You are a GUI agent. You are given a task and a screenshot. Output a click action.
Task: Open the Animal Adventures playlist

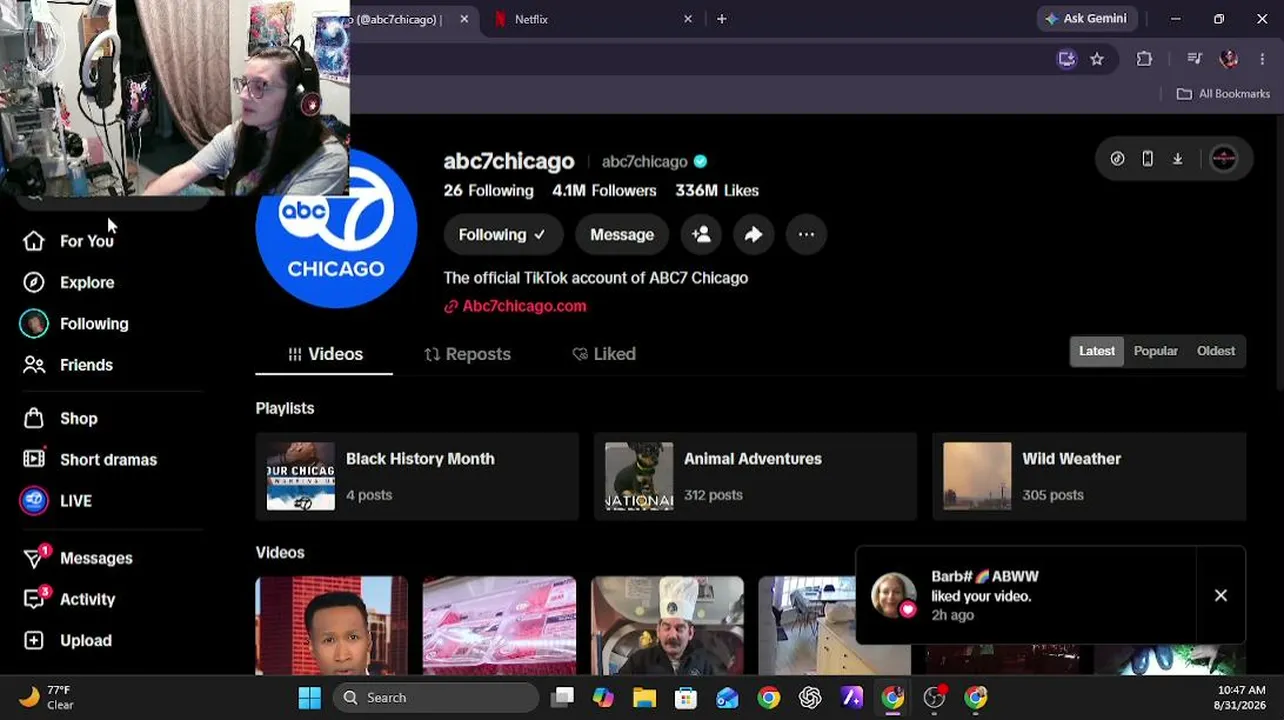(x=755, y=476)
